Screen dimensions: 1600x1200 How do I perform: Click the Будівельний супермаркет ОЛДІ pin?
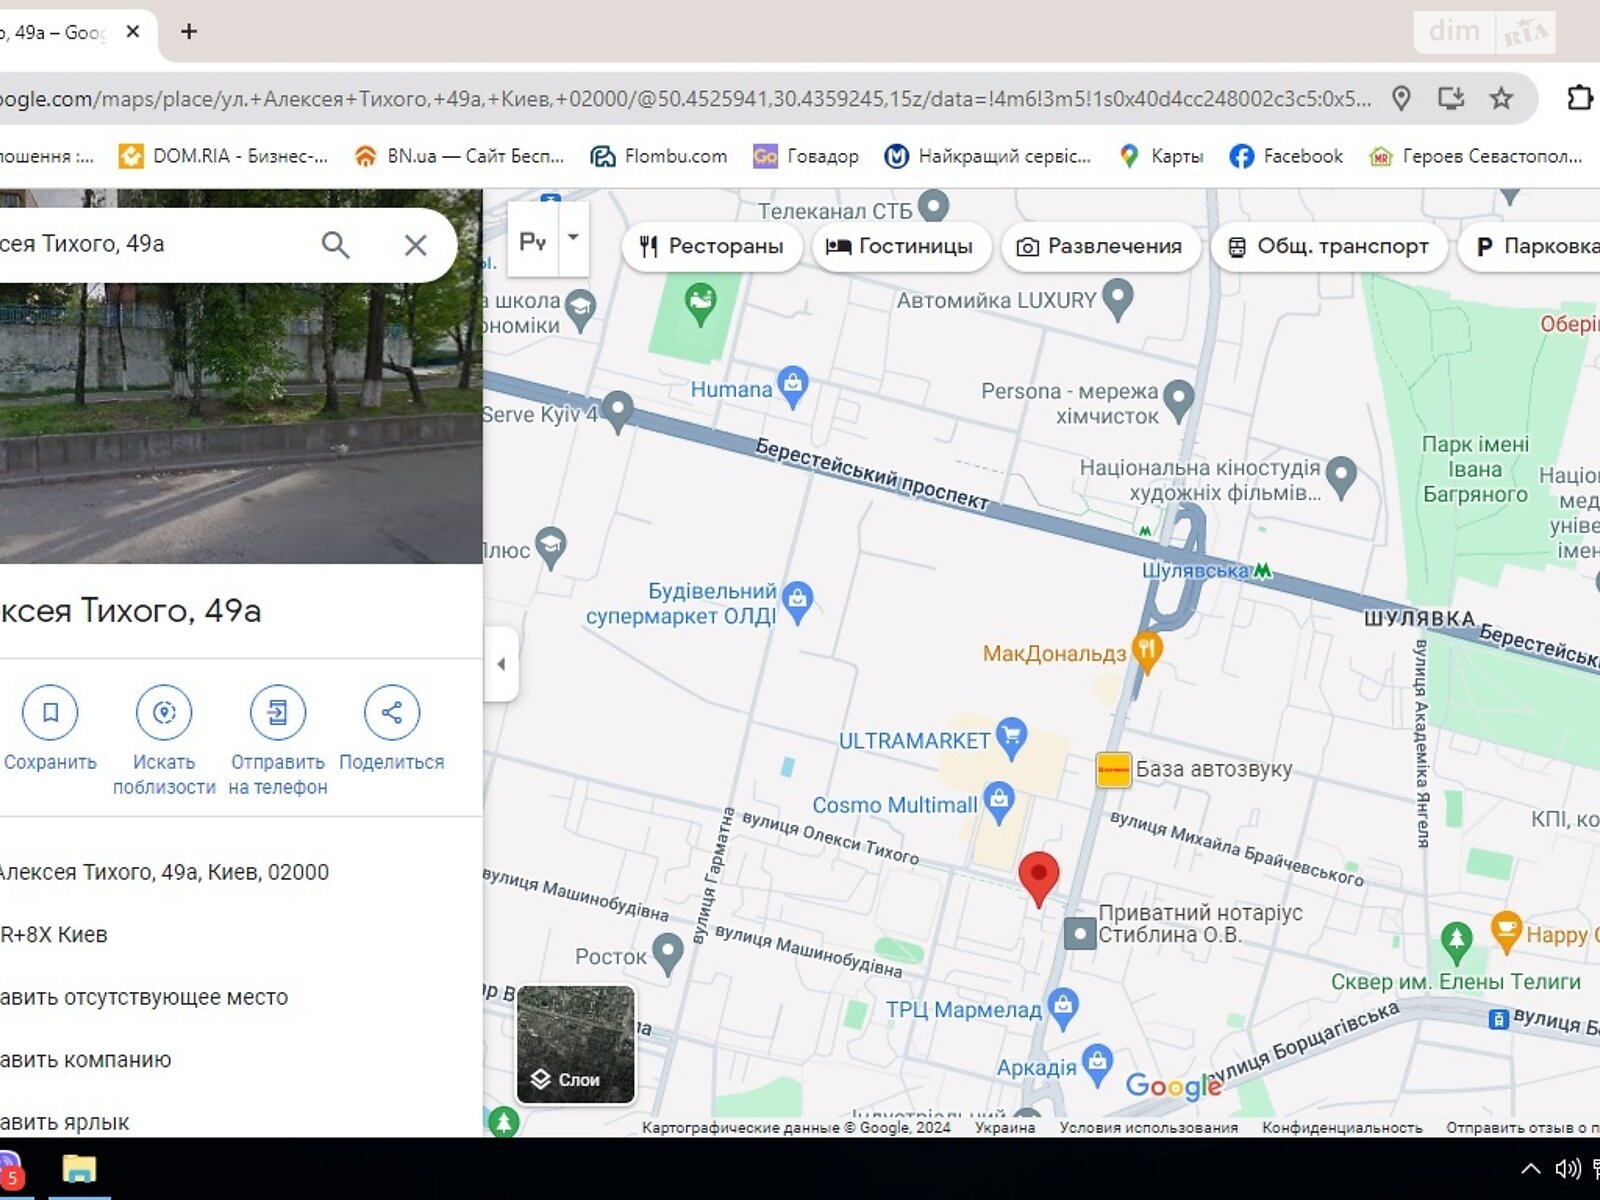pos(797,602)
